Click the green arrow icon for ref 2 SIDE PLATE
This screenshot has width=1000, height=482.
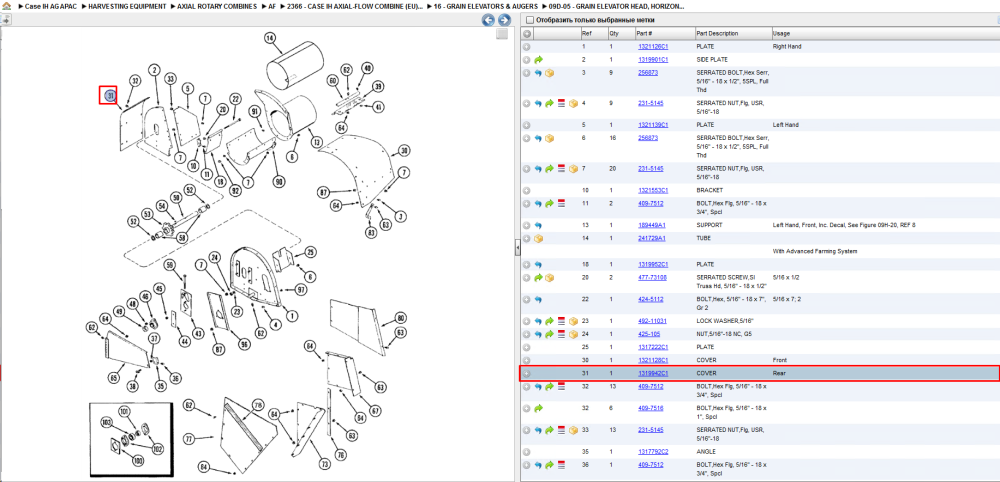click(538, 60)
